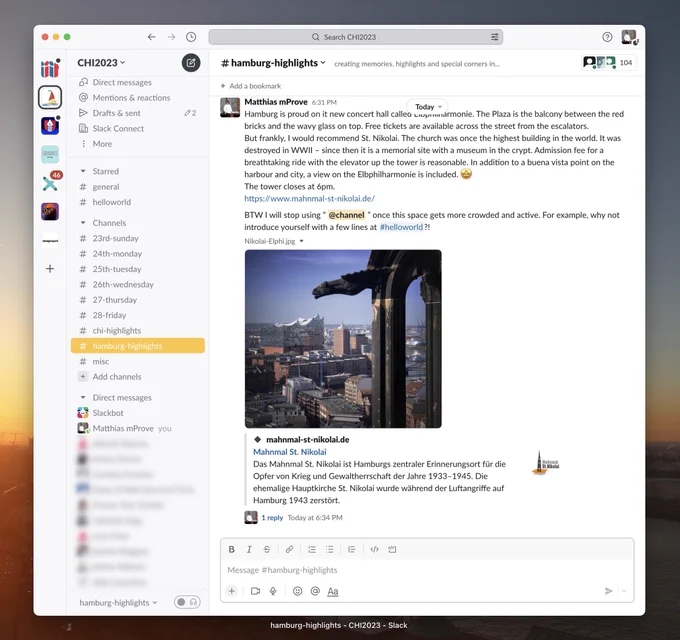Record an audio clip with microphone
Image resolution: width=680 pixels, height=640 pixels.
273,591
